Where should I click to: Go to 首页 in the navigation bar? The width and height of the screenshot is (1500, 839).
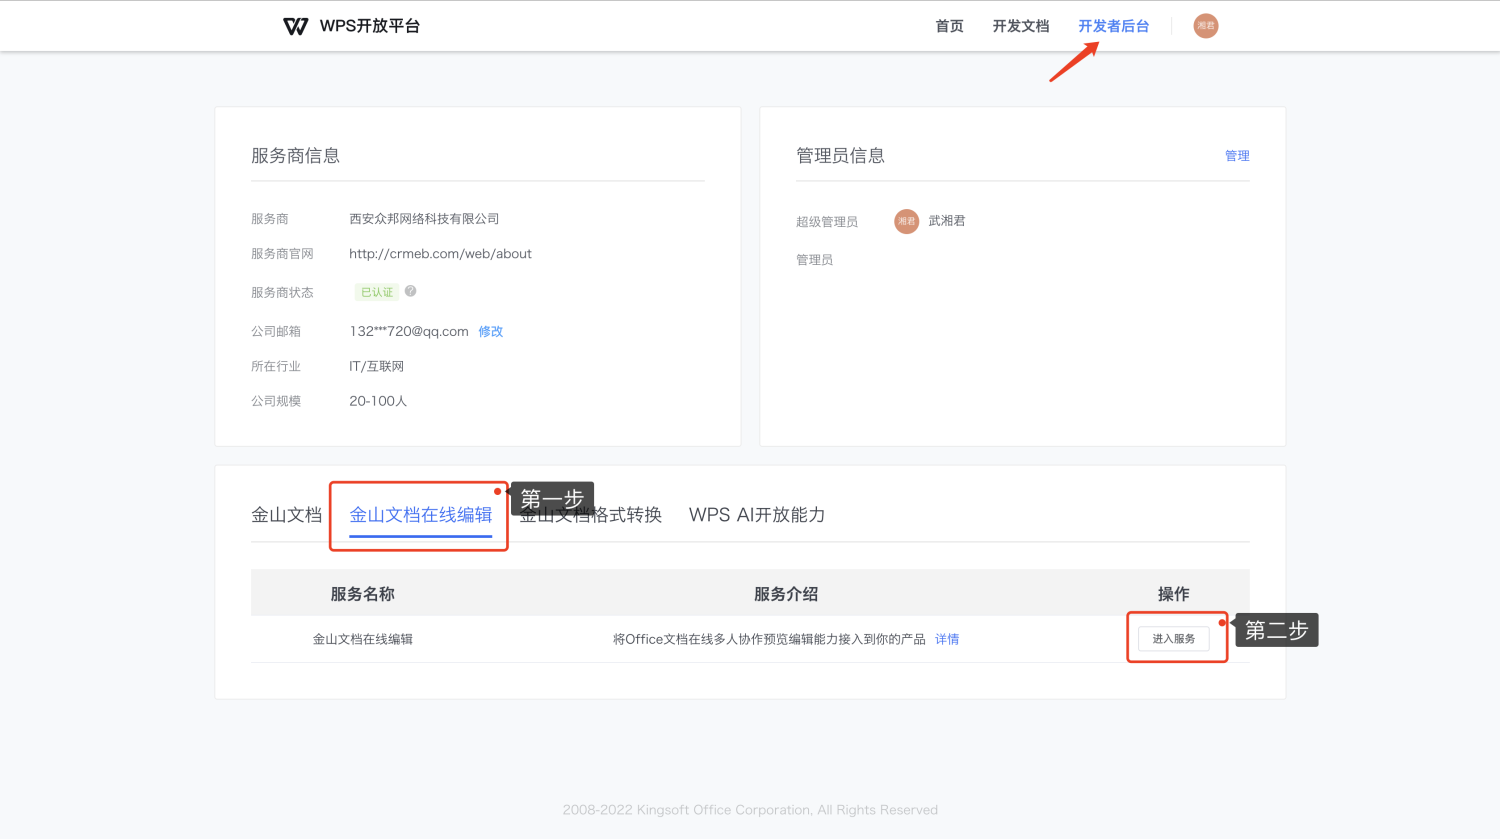click(x=949, y=26)
